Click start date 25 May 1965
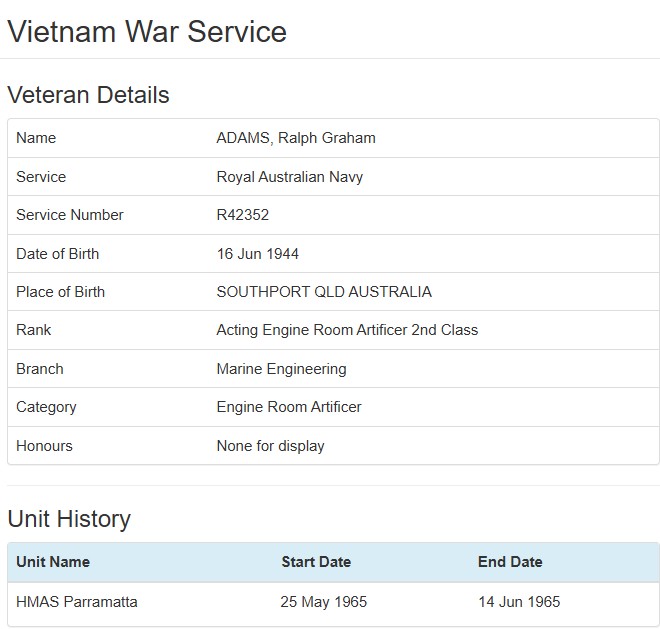Image resolution: width=660 pixels, height=629 pixels. (x=324, y=602)
